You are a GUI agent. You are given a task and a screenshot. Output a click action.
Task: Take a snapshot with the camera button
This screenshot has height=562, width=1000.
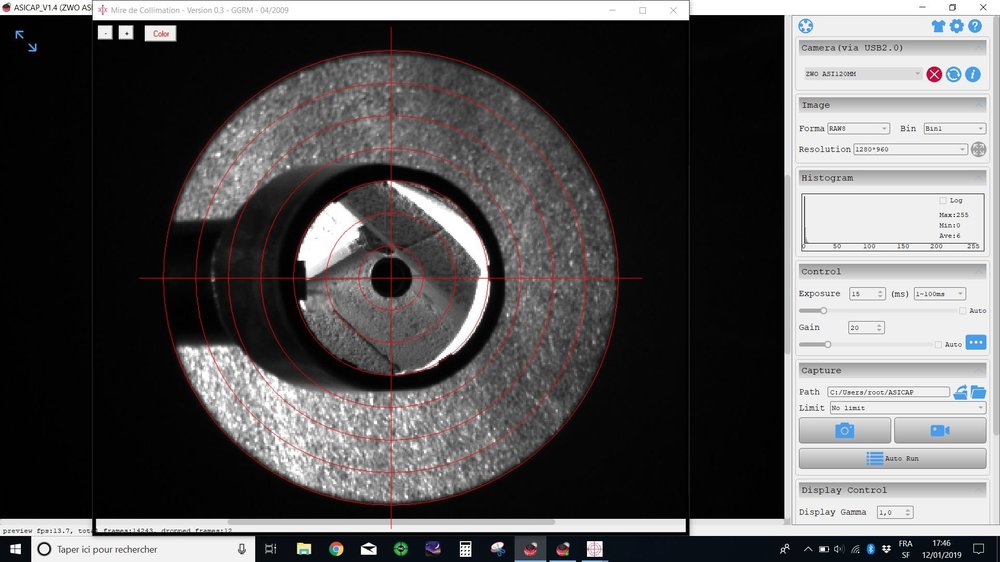pyautogui.click(x=844, y=431)
